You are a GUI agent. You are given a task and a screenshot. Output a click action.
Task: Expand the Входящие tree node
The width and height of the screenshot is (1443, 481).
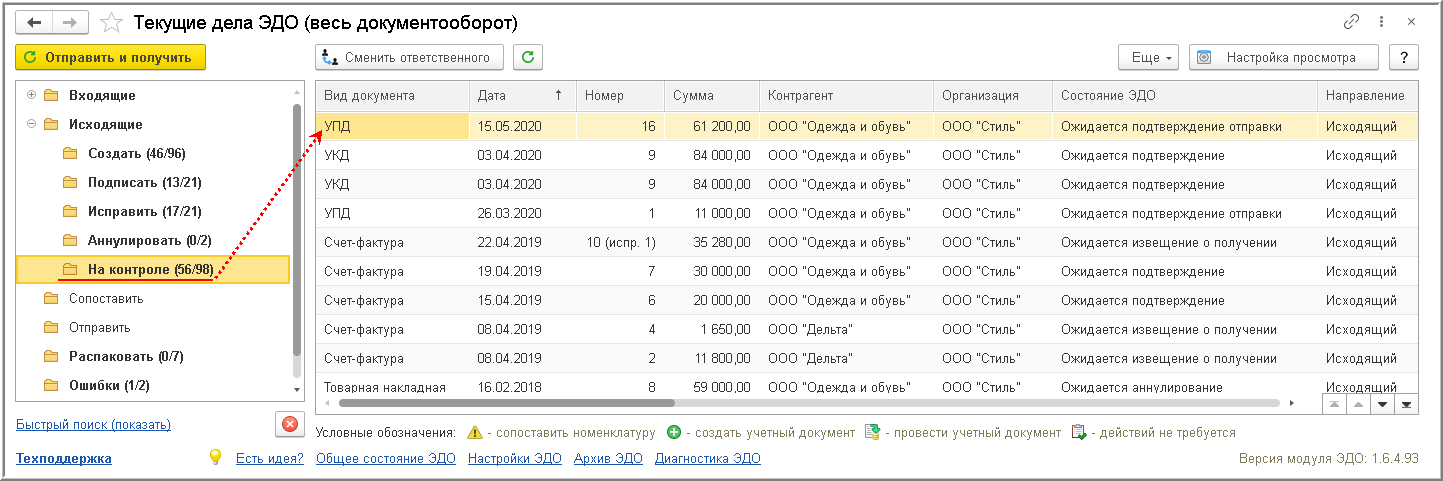pyautogui.click(x=32, y=95)
